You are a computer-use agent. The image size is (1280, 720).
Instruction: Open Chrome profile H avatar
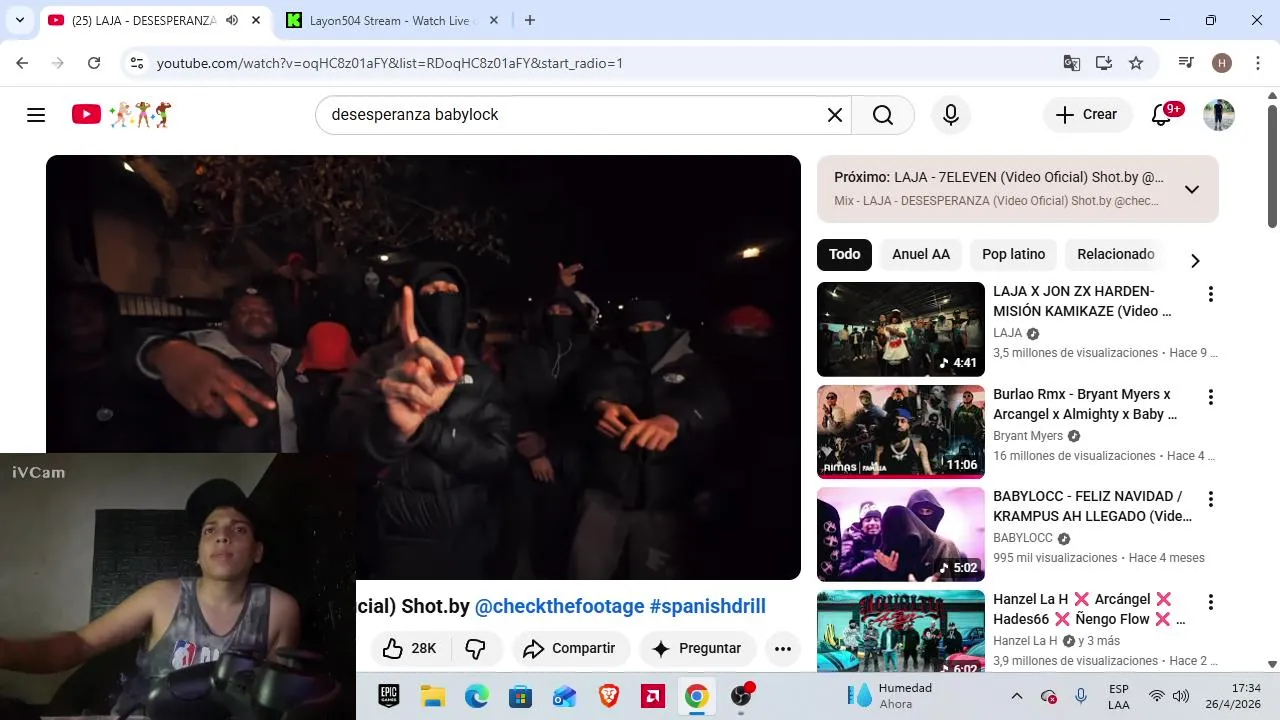coord(1222,63)
